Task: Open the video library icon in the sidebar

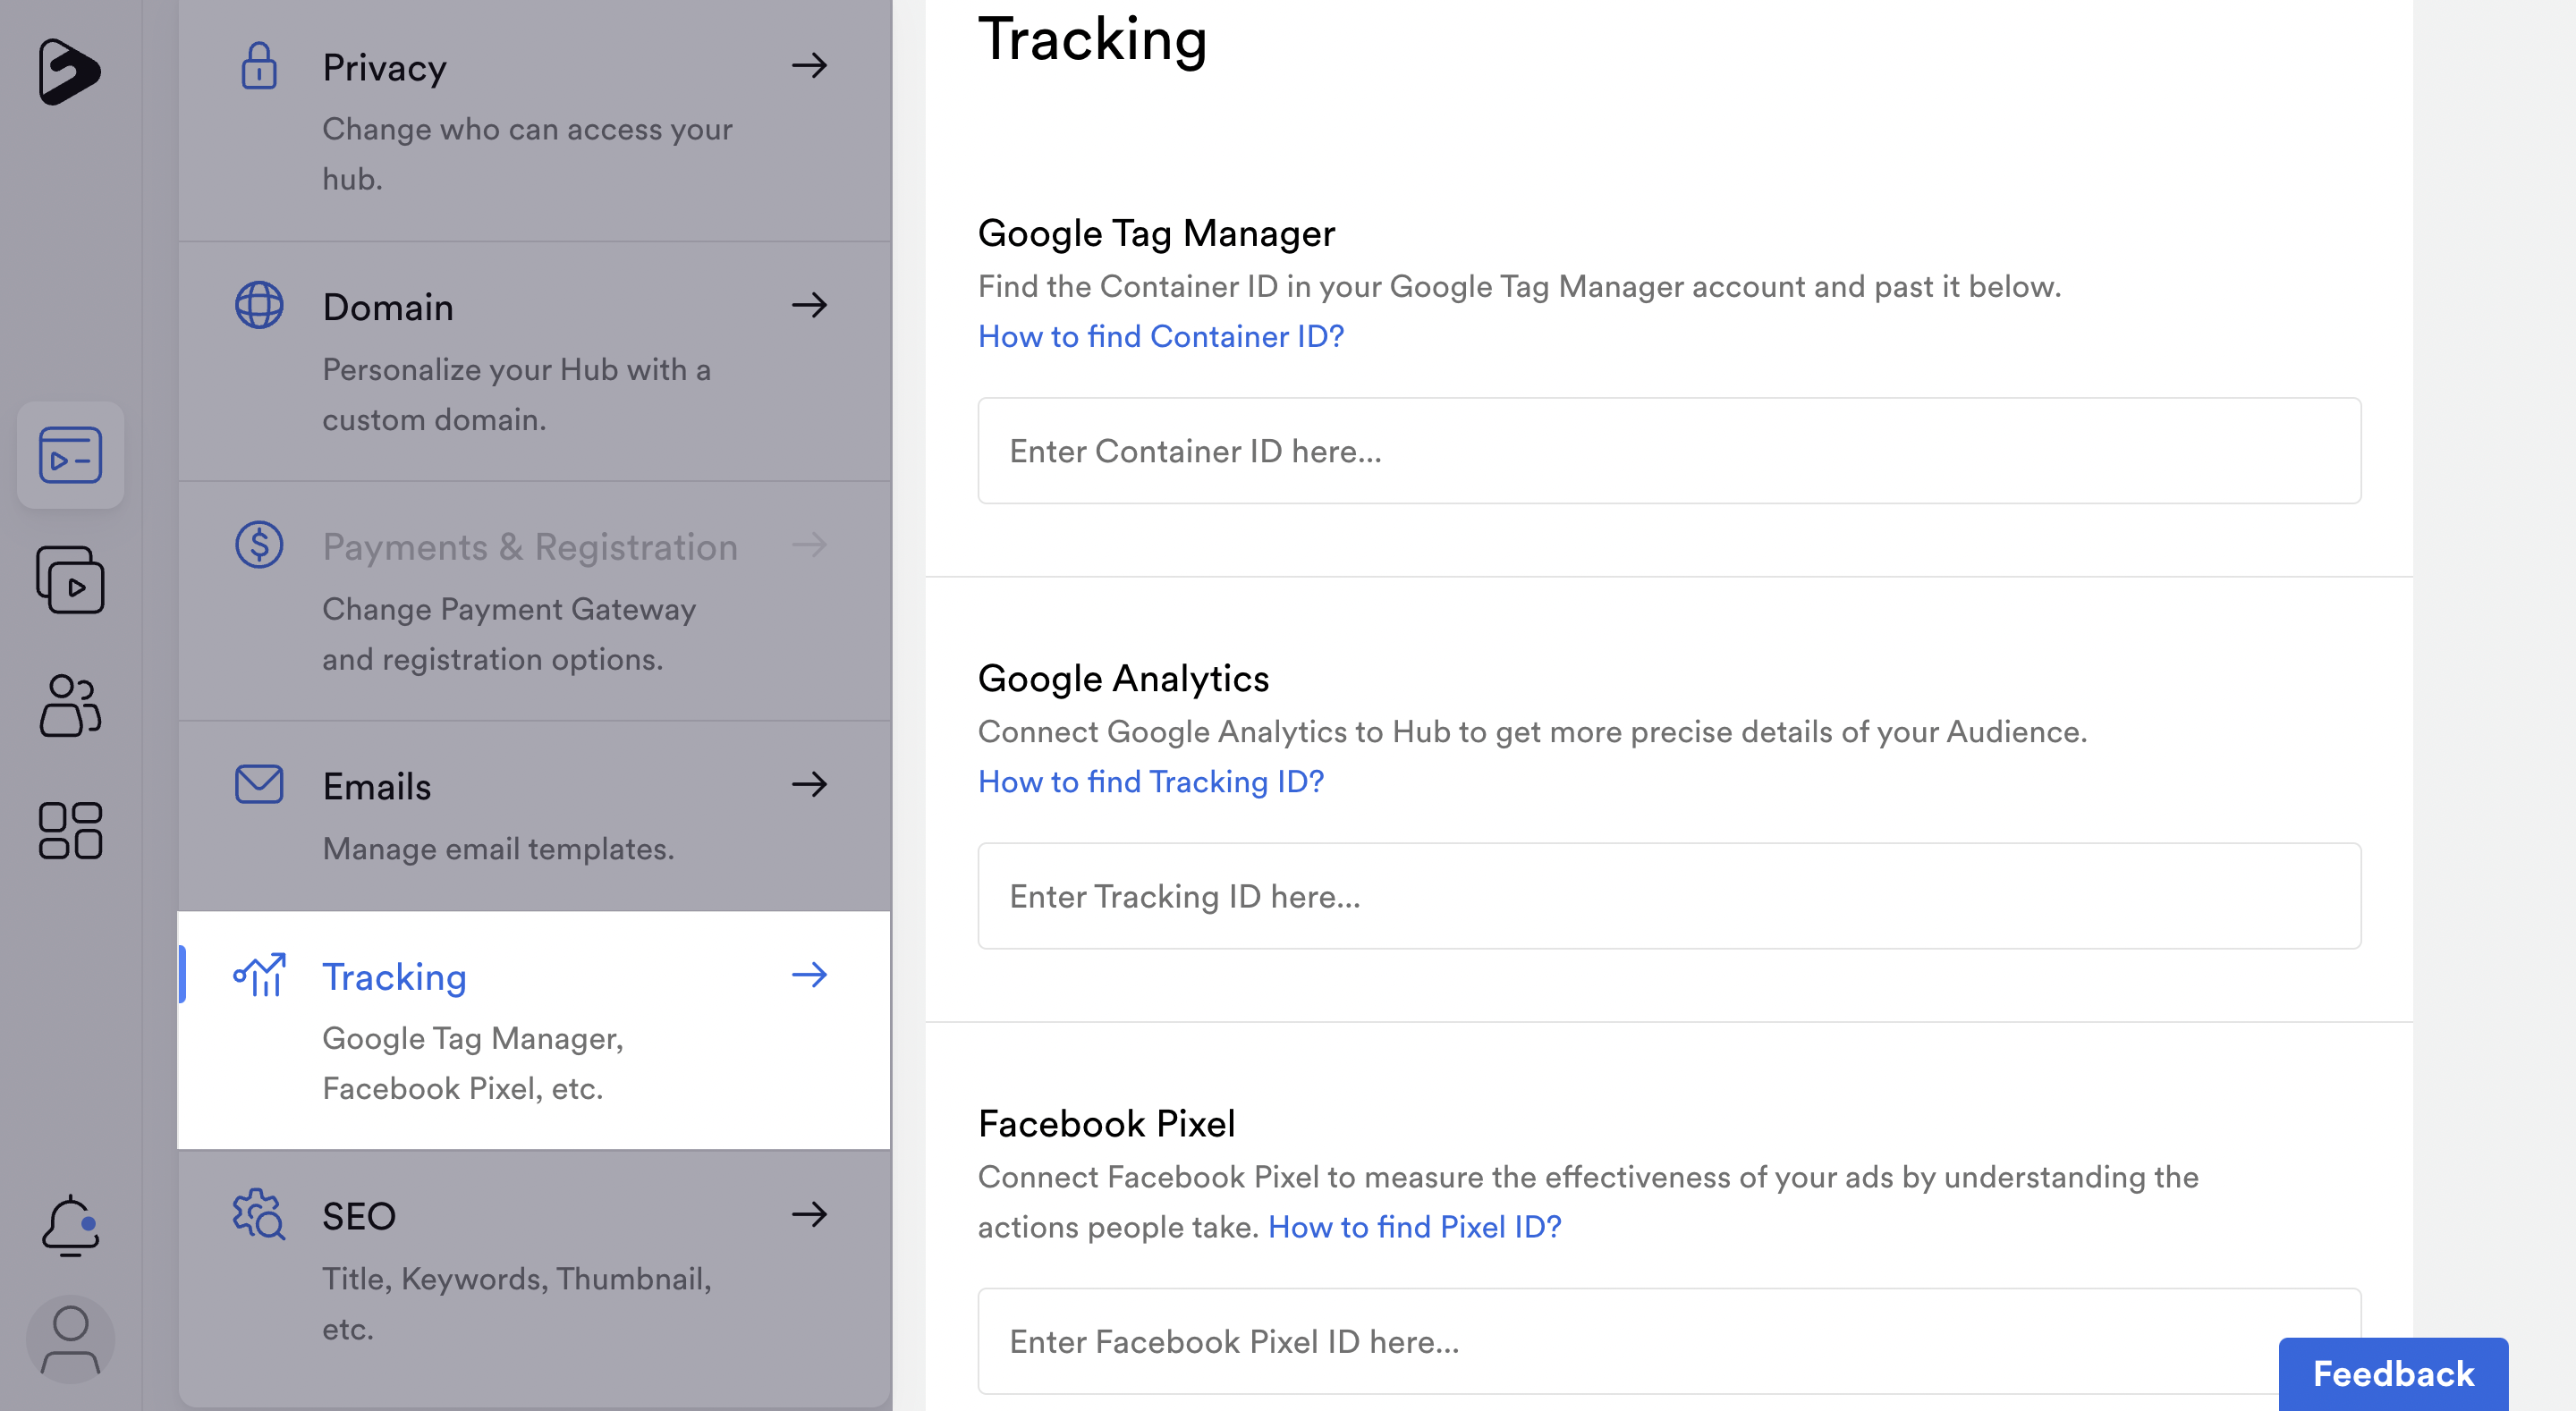Action: pos(70,579)
